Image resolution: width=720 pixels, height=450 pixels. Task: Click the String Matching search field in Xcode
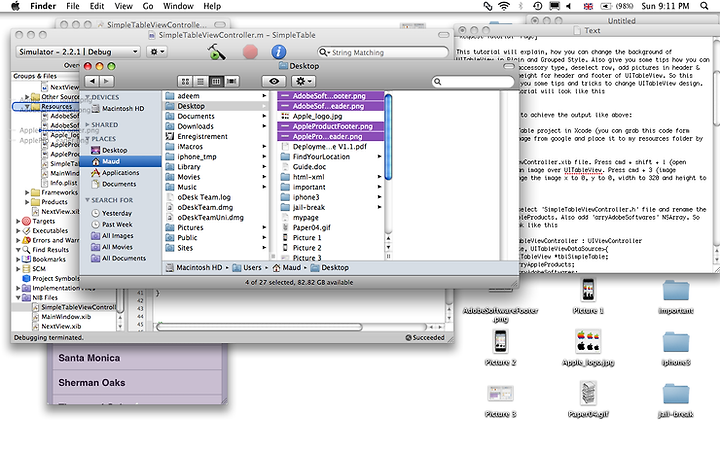(382, 52)
